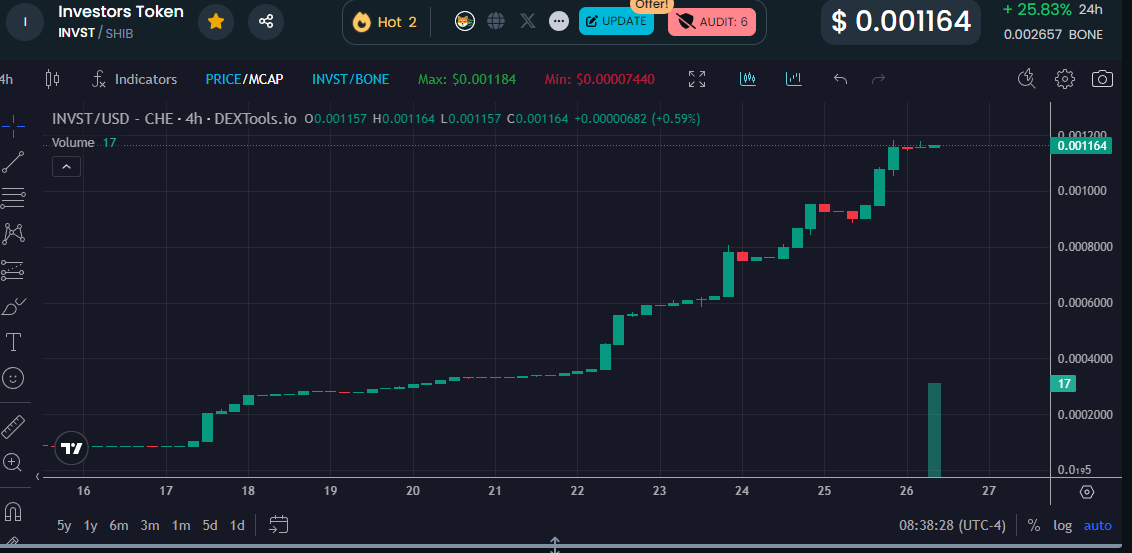
Task: Collapse the left drawing toolbar arrow
Action: point(38,476)
